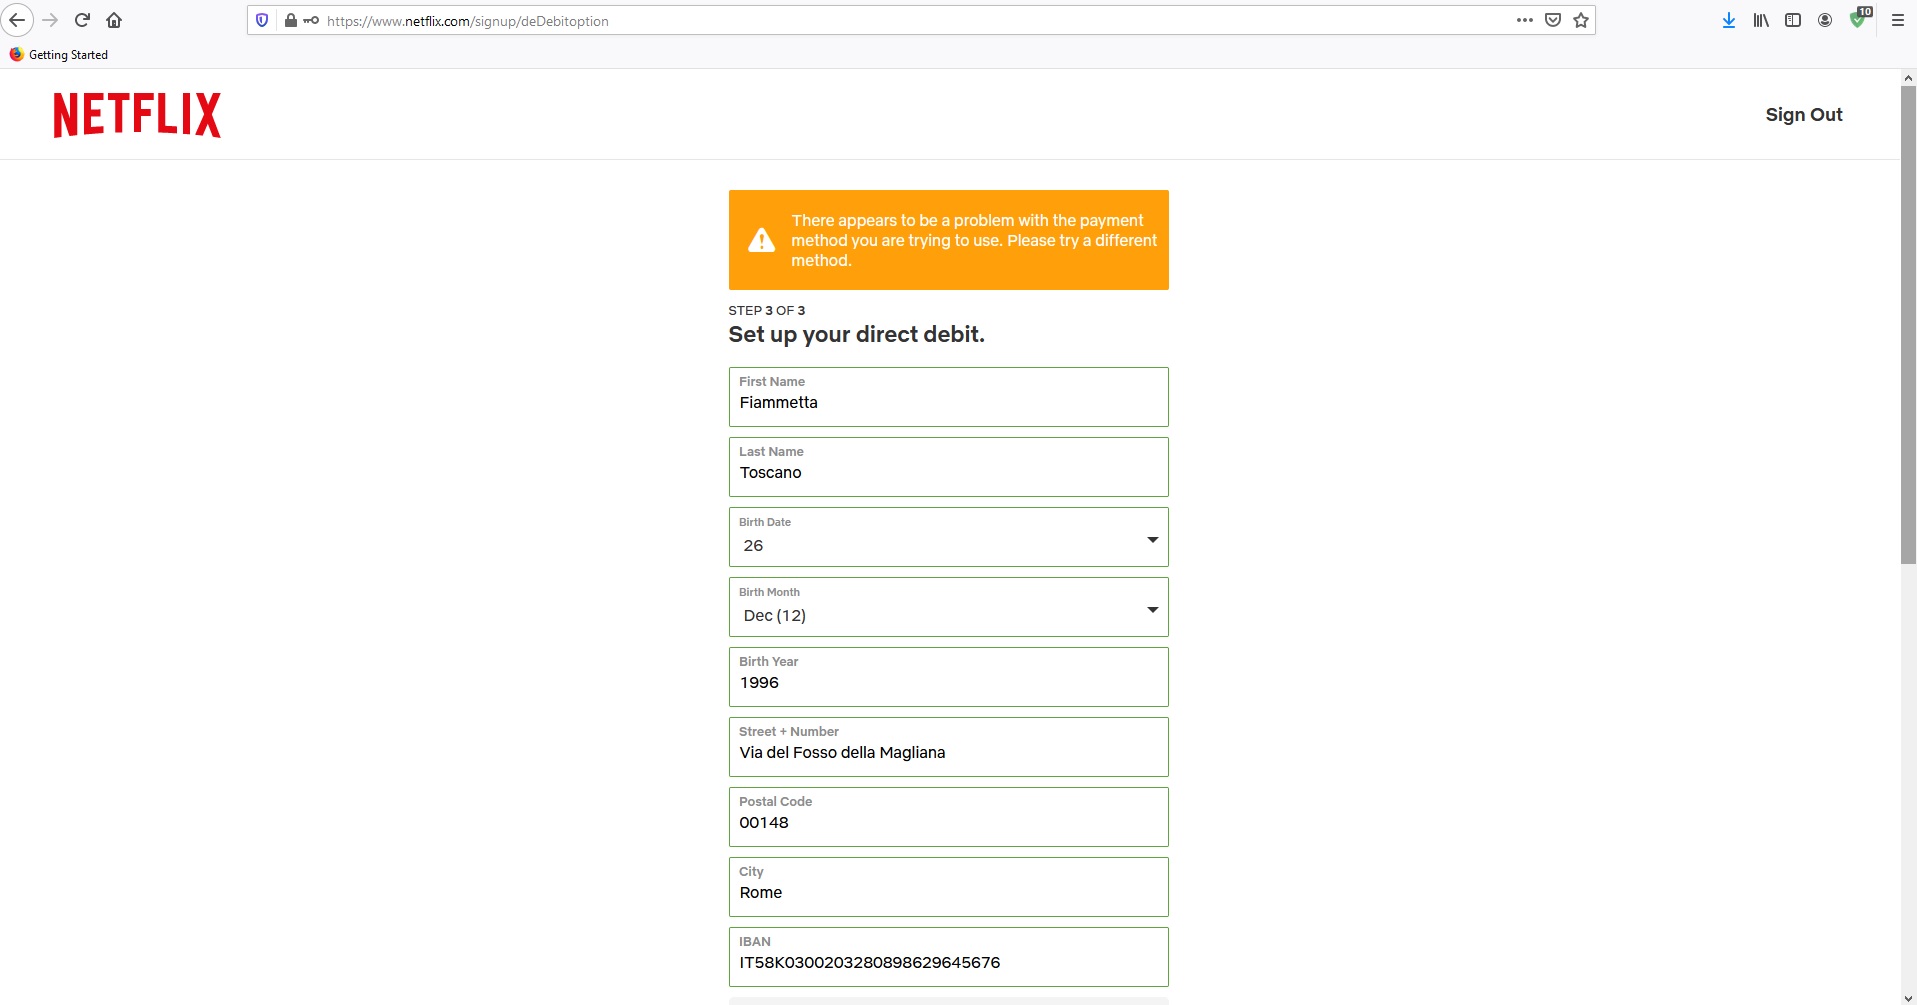The image size is (1917, 1005).
Task: Open the tracking protection shield icon
Action: click(x=262, y=20)
